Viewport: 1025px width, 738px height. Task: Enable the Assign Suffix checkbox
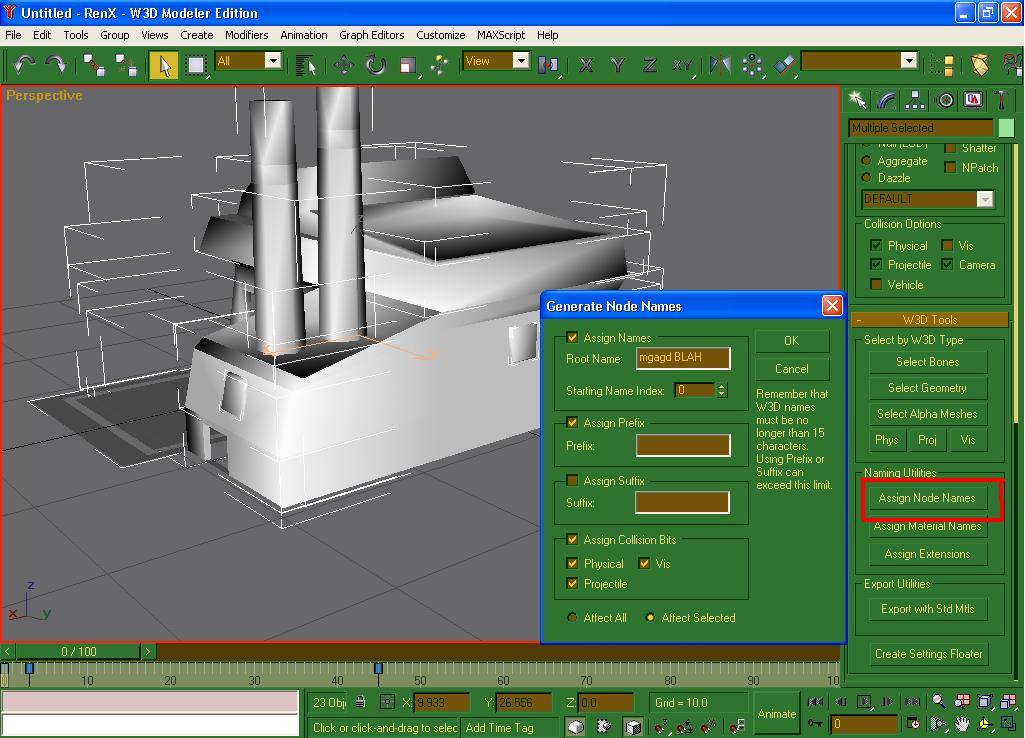572,481
